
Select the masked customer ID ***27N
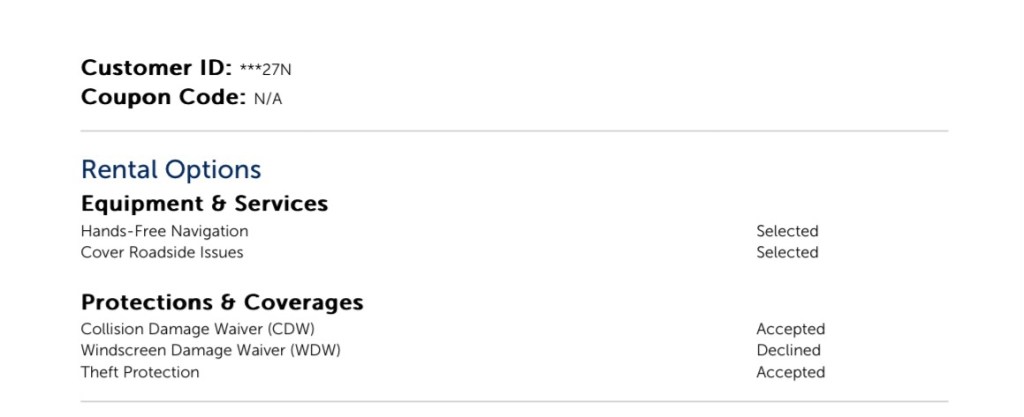tap(265, 70)
